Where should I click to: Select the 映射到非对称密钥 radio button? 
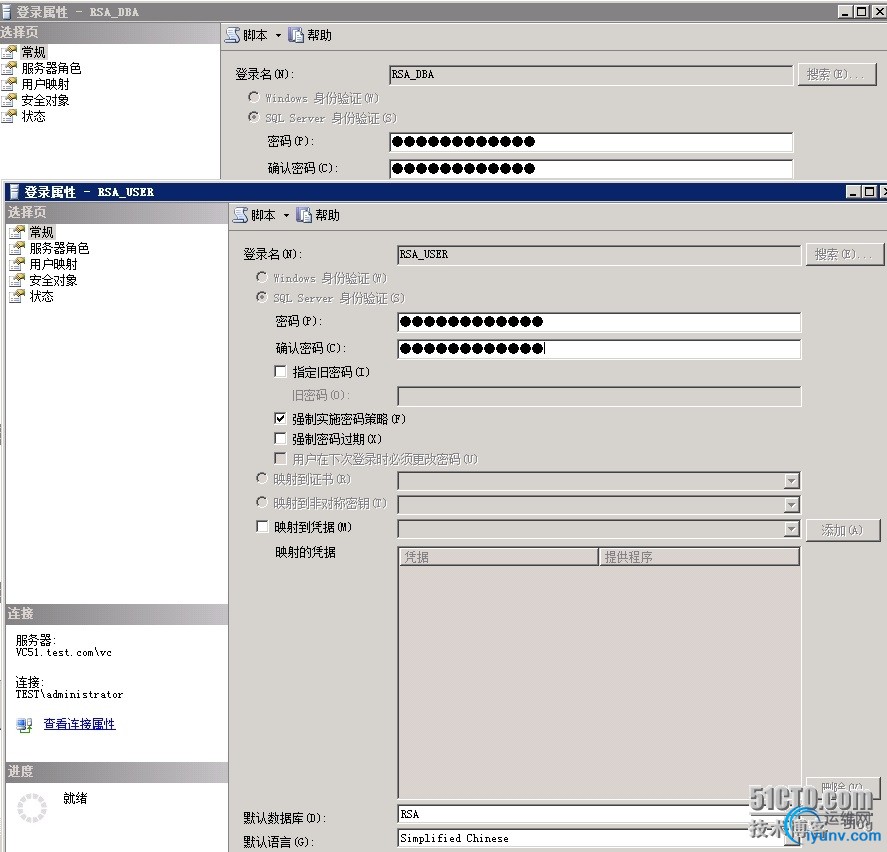[261, 502]
